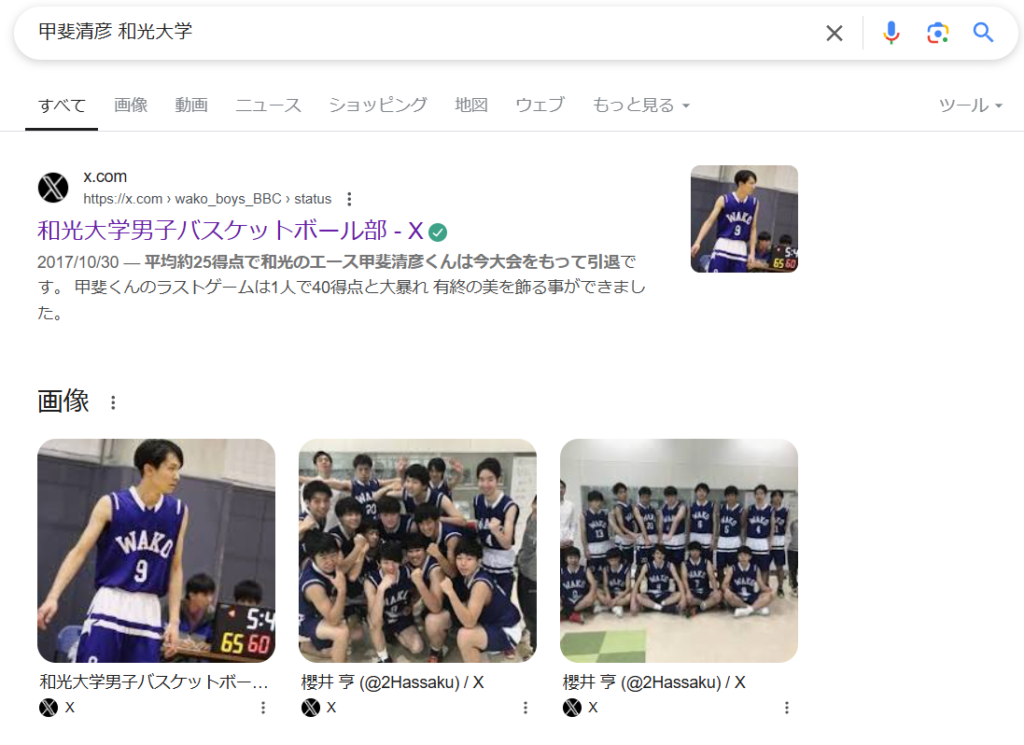Open 和光大学男子バスケットボール部 - X result link

pos(230,231)
